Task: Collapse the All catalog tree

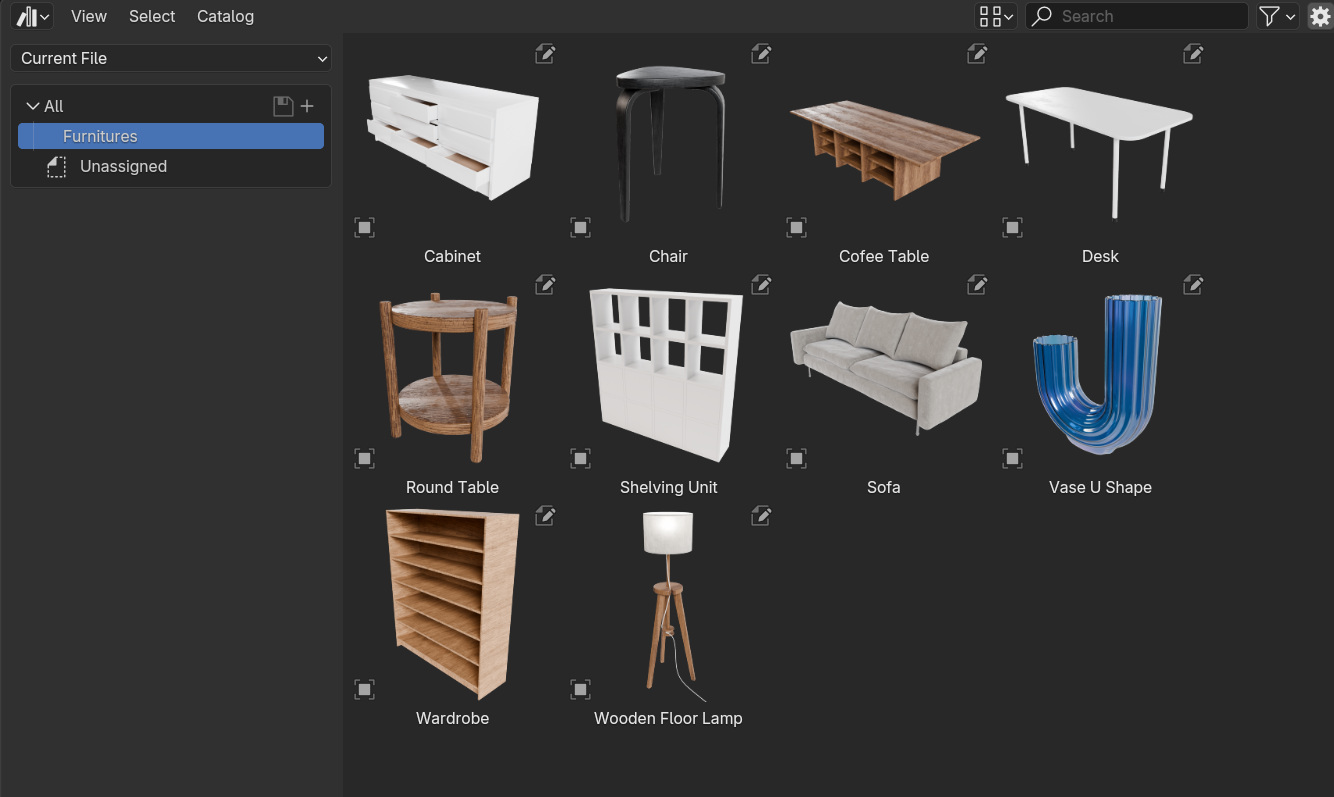Action: tap(33, 106)
